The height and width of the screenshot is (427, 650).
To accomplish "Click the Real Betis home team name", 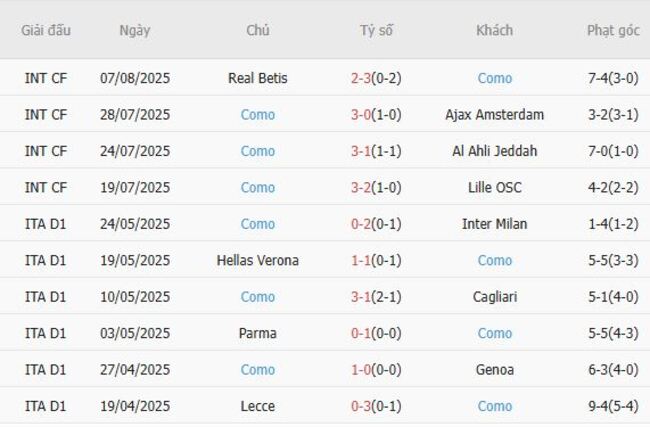I will [257, 78].
